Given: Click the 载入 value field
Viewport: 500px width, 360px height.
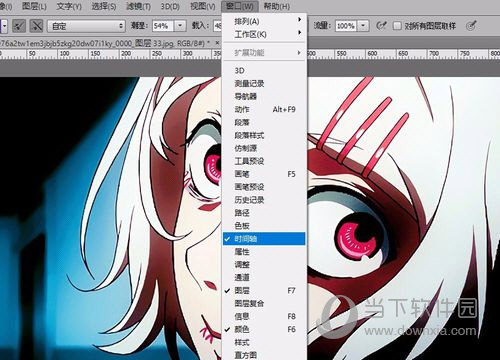Looking at the screenshot, I should pyautogui.click(x=217, y=26).
